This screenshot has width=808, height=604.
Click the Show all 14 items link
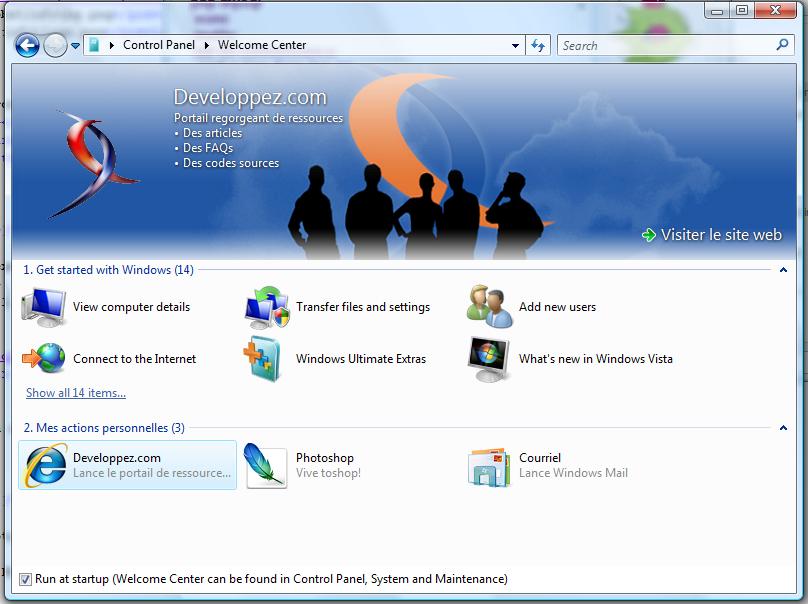point(76,393)
